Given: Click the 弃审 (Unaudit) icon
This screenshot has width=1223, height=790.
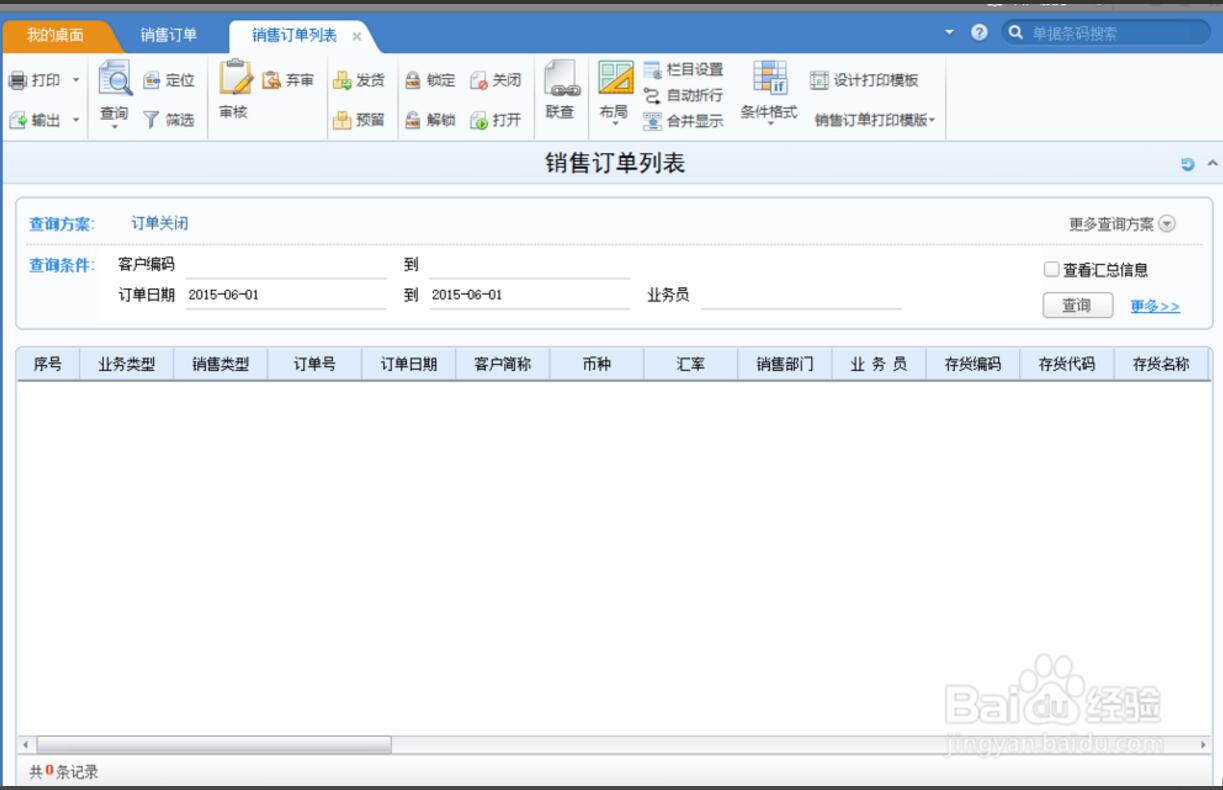Looking at the screenshot, I should pyautogui.click(x=272, y=80).
